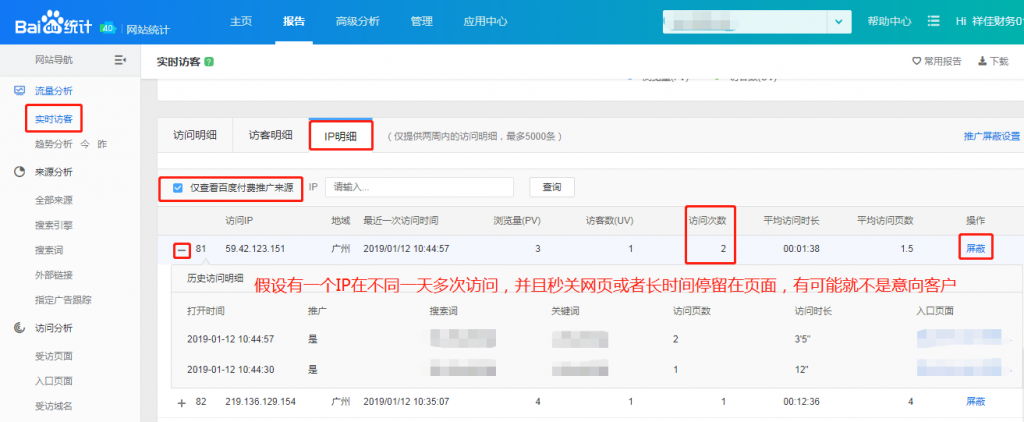This screenshot has width=1024, height=422.
Task: Click the 网站统计 header label
Action: coord(148,29)
